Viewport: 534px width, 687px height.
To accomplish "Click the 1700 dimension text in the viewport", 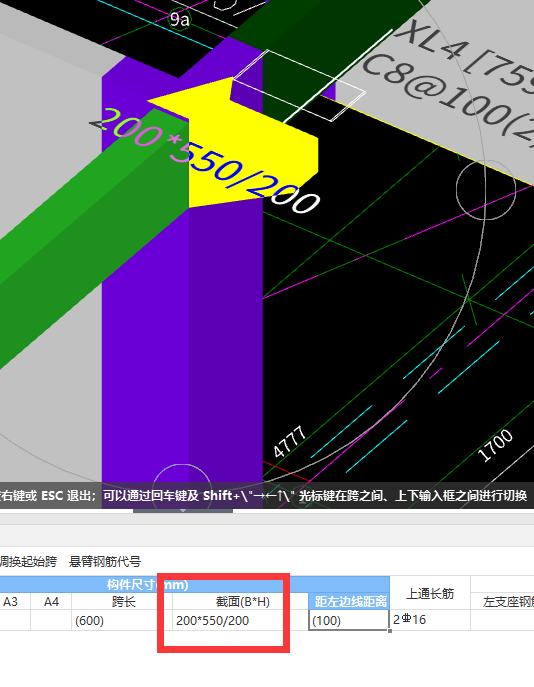I will pos(495,445).
